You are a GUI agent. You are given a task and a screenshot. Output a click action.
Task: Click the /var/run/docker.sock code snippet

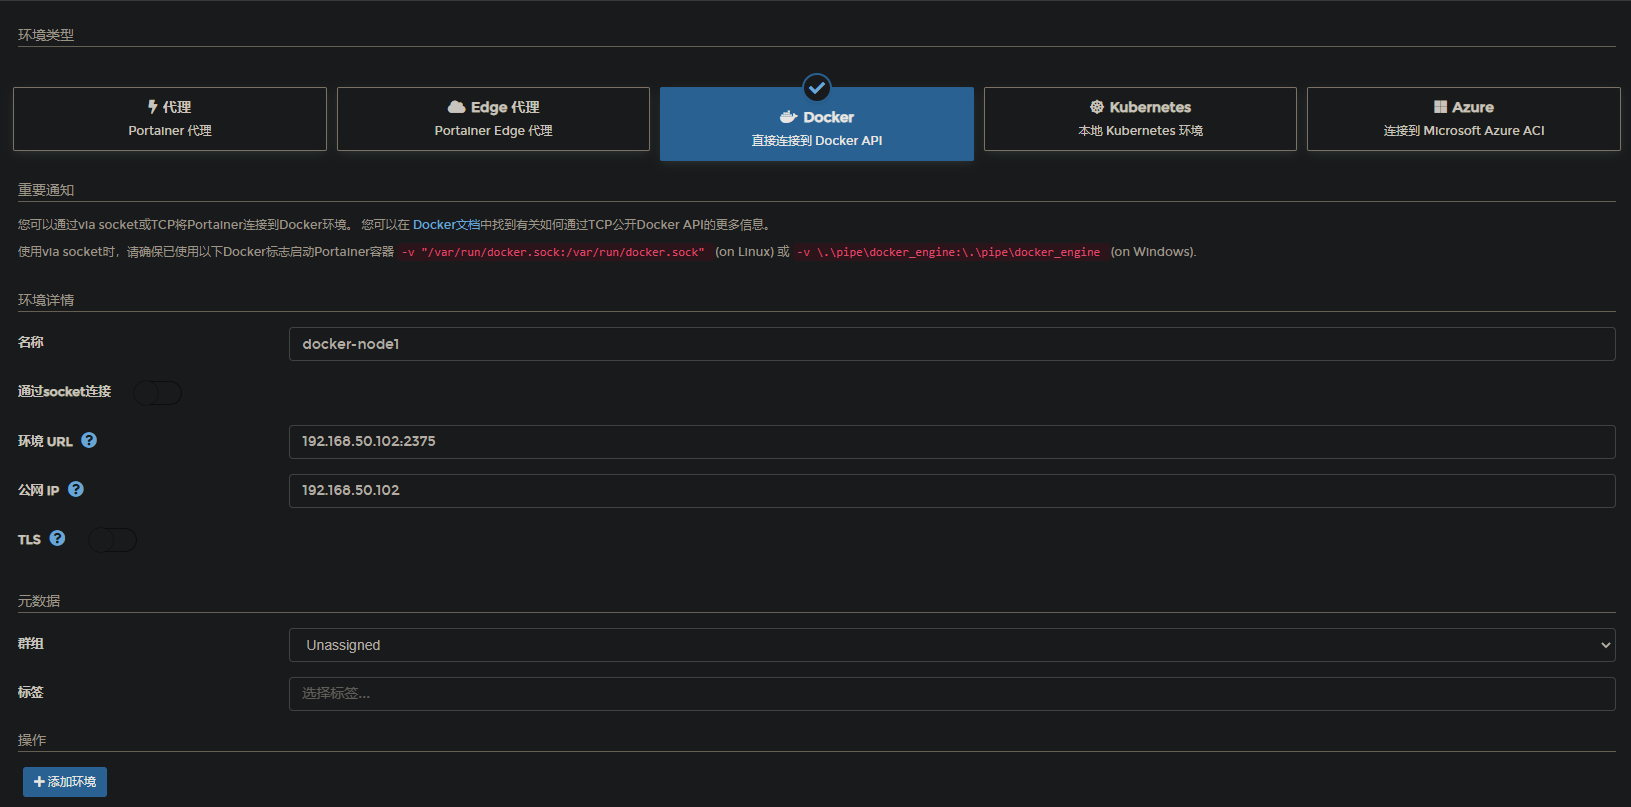[x=555, y=252]
